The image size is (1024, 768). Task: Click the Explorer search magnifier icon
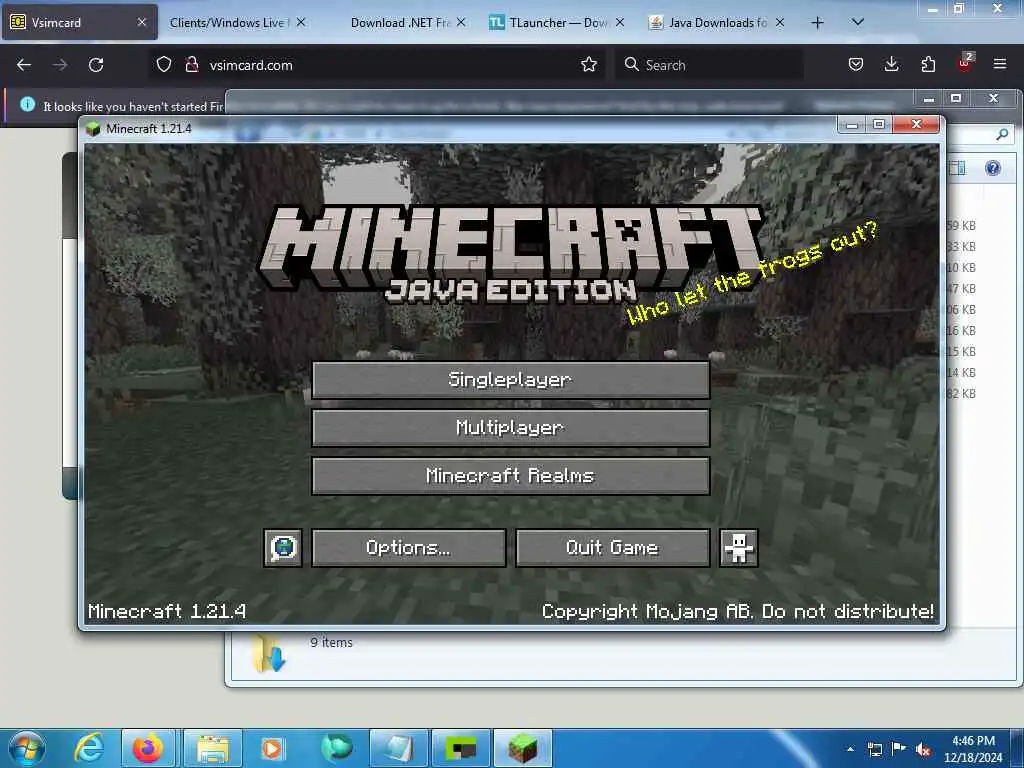[x=1002, y=134]
